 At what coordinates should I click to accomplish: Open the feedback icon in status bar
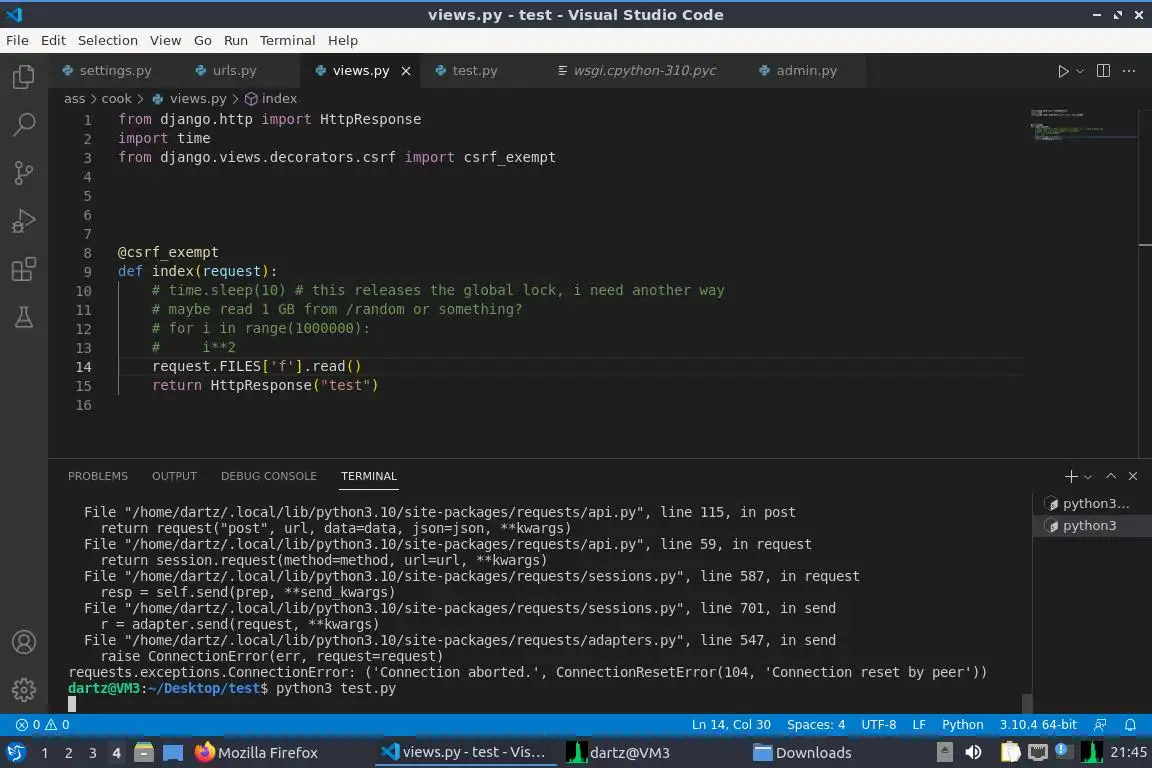coord(1100,725)
